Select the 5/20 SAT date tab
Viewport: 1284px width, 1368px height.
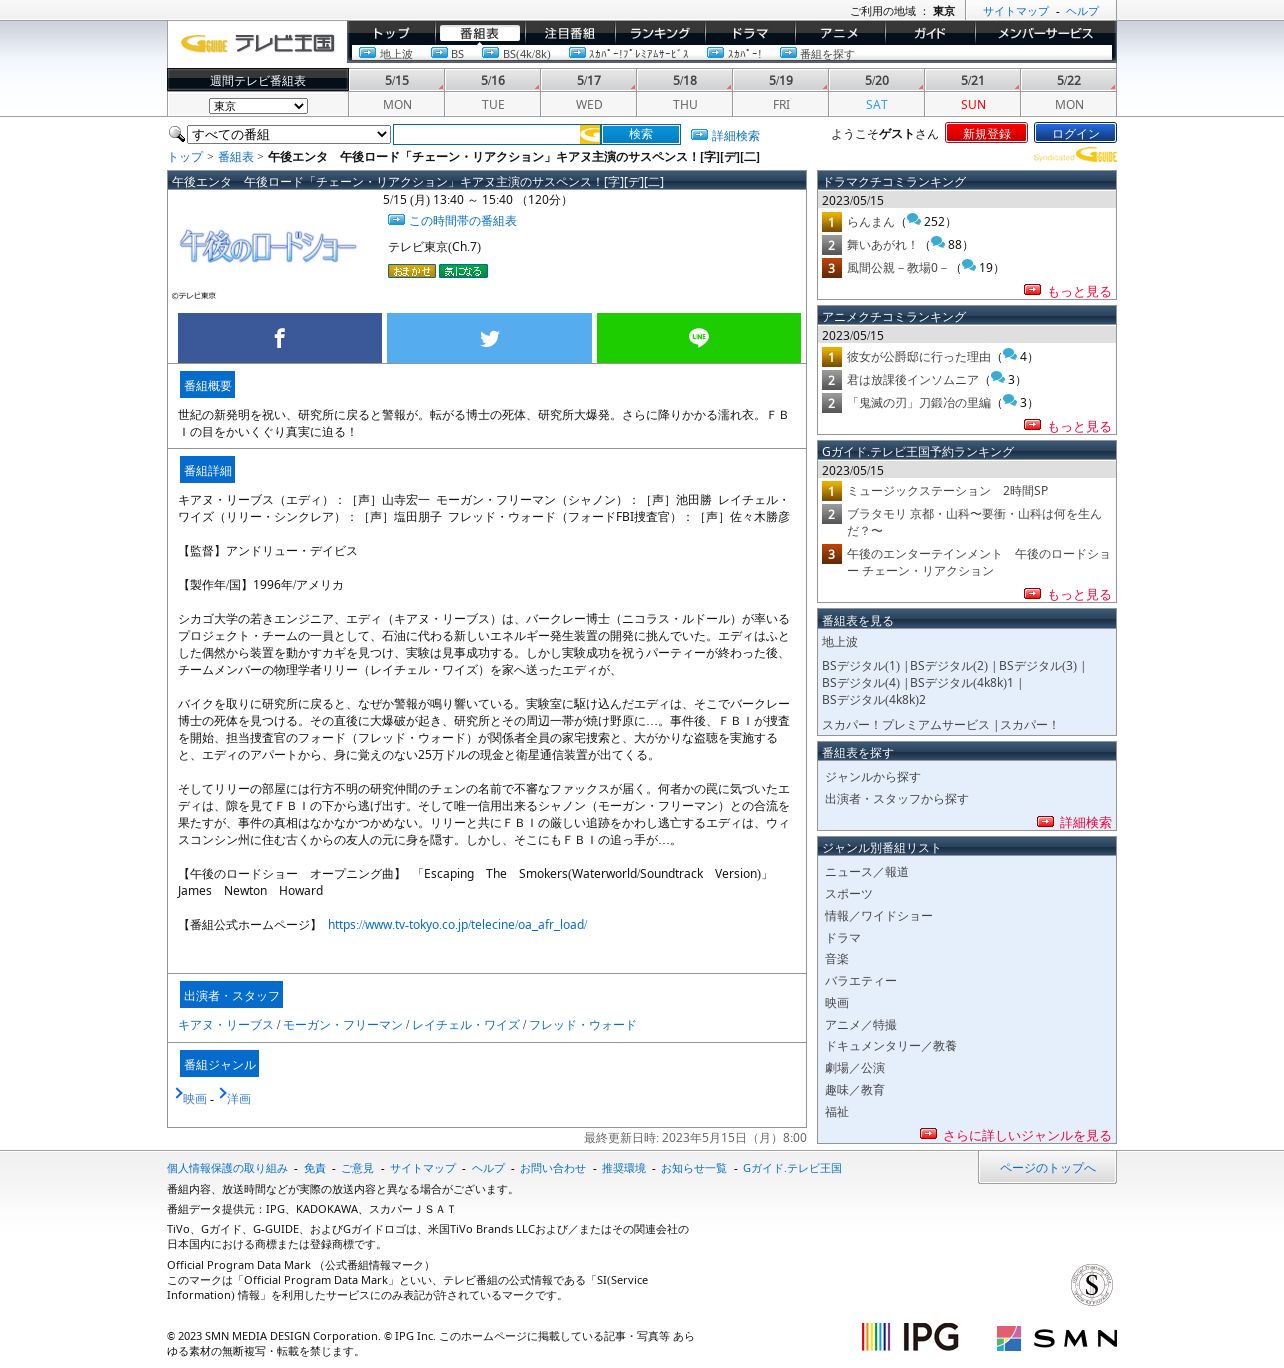[x=877, y=92]
